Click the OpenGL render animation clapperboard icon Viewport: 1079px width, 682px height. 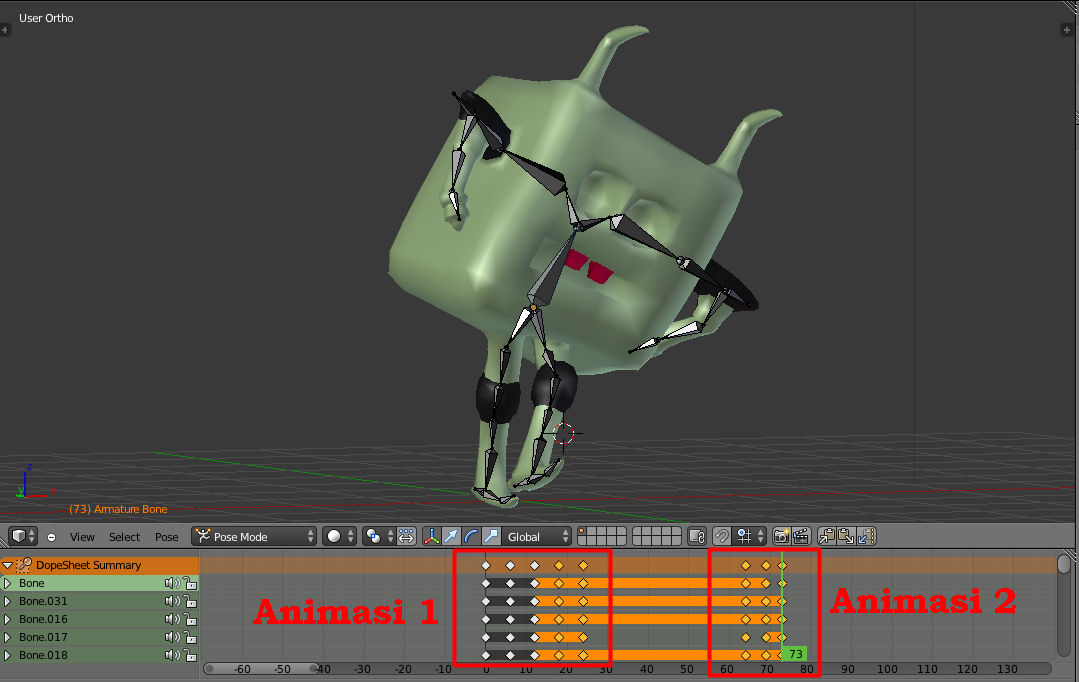[801, 536]
